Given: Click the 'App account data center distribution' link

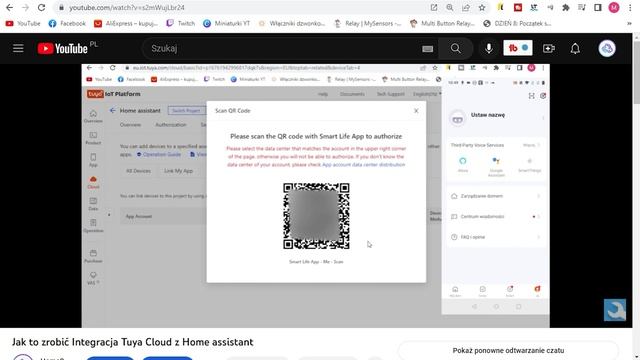Looking at the screenshot, I should [x=363, y=164].
